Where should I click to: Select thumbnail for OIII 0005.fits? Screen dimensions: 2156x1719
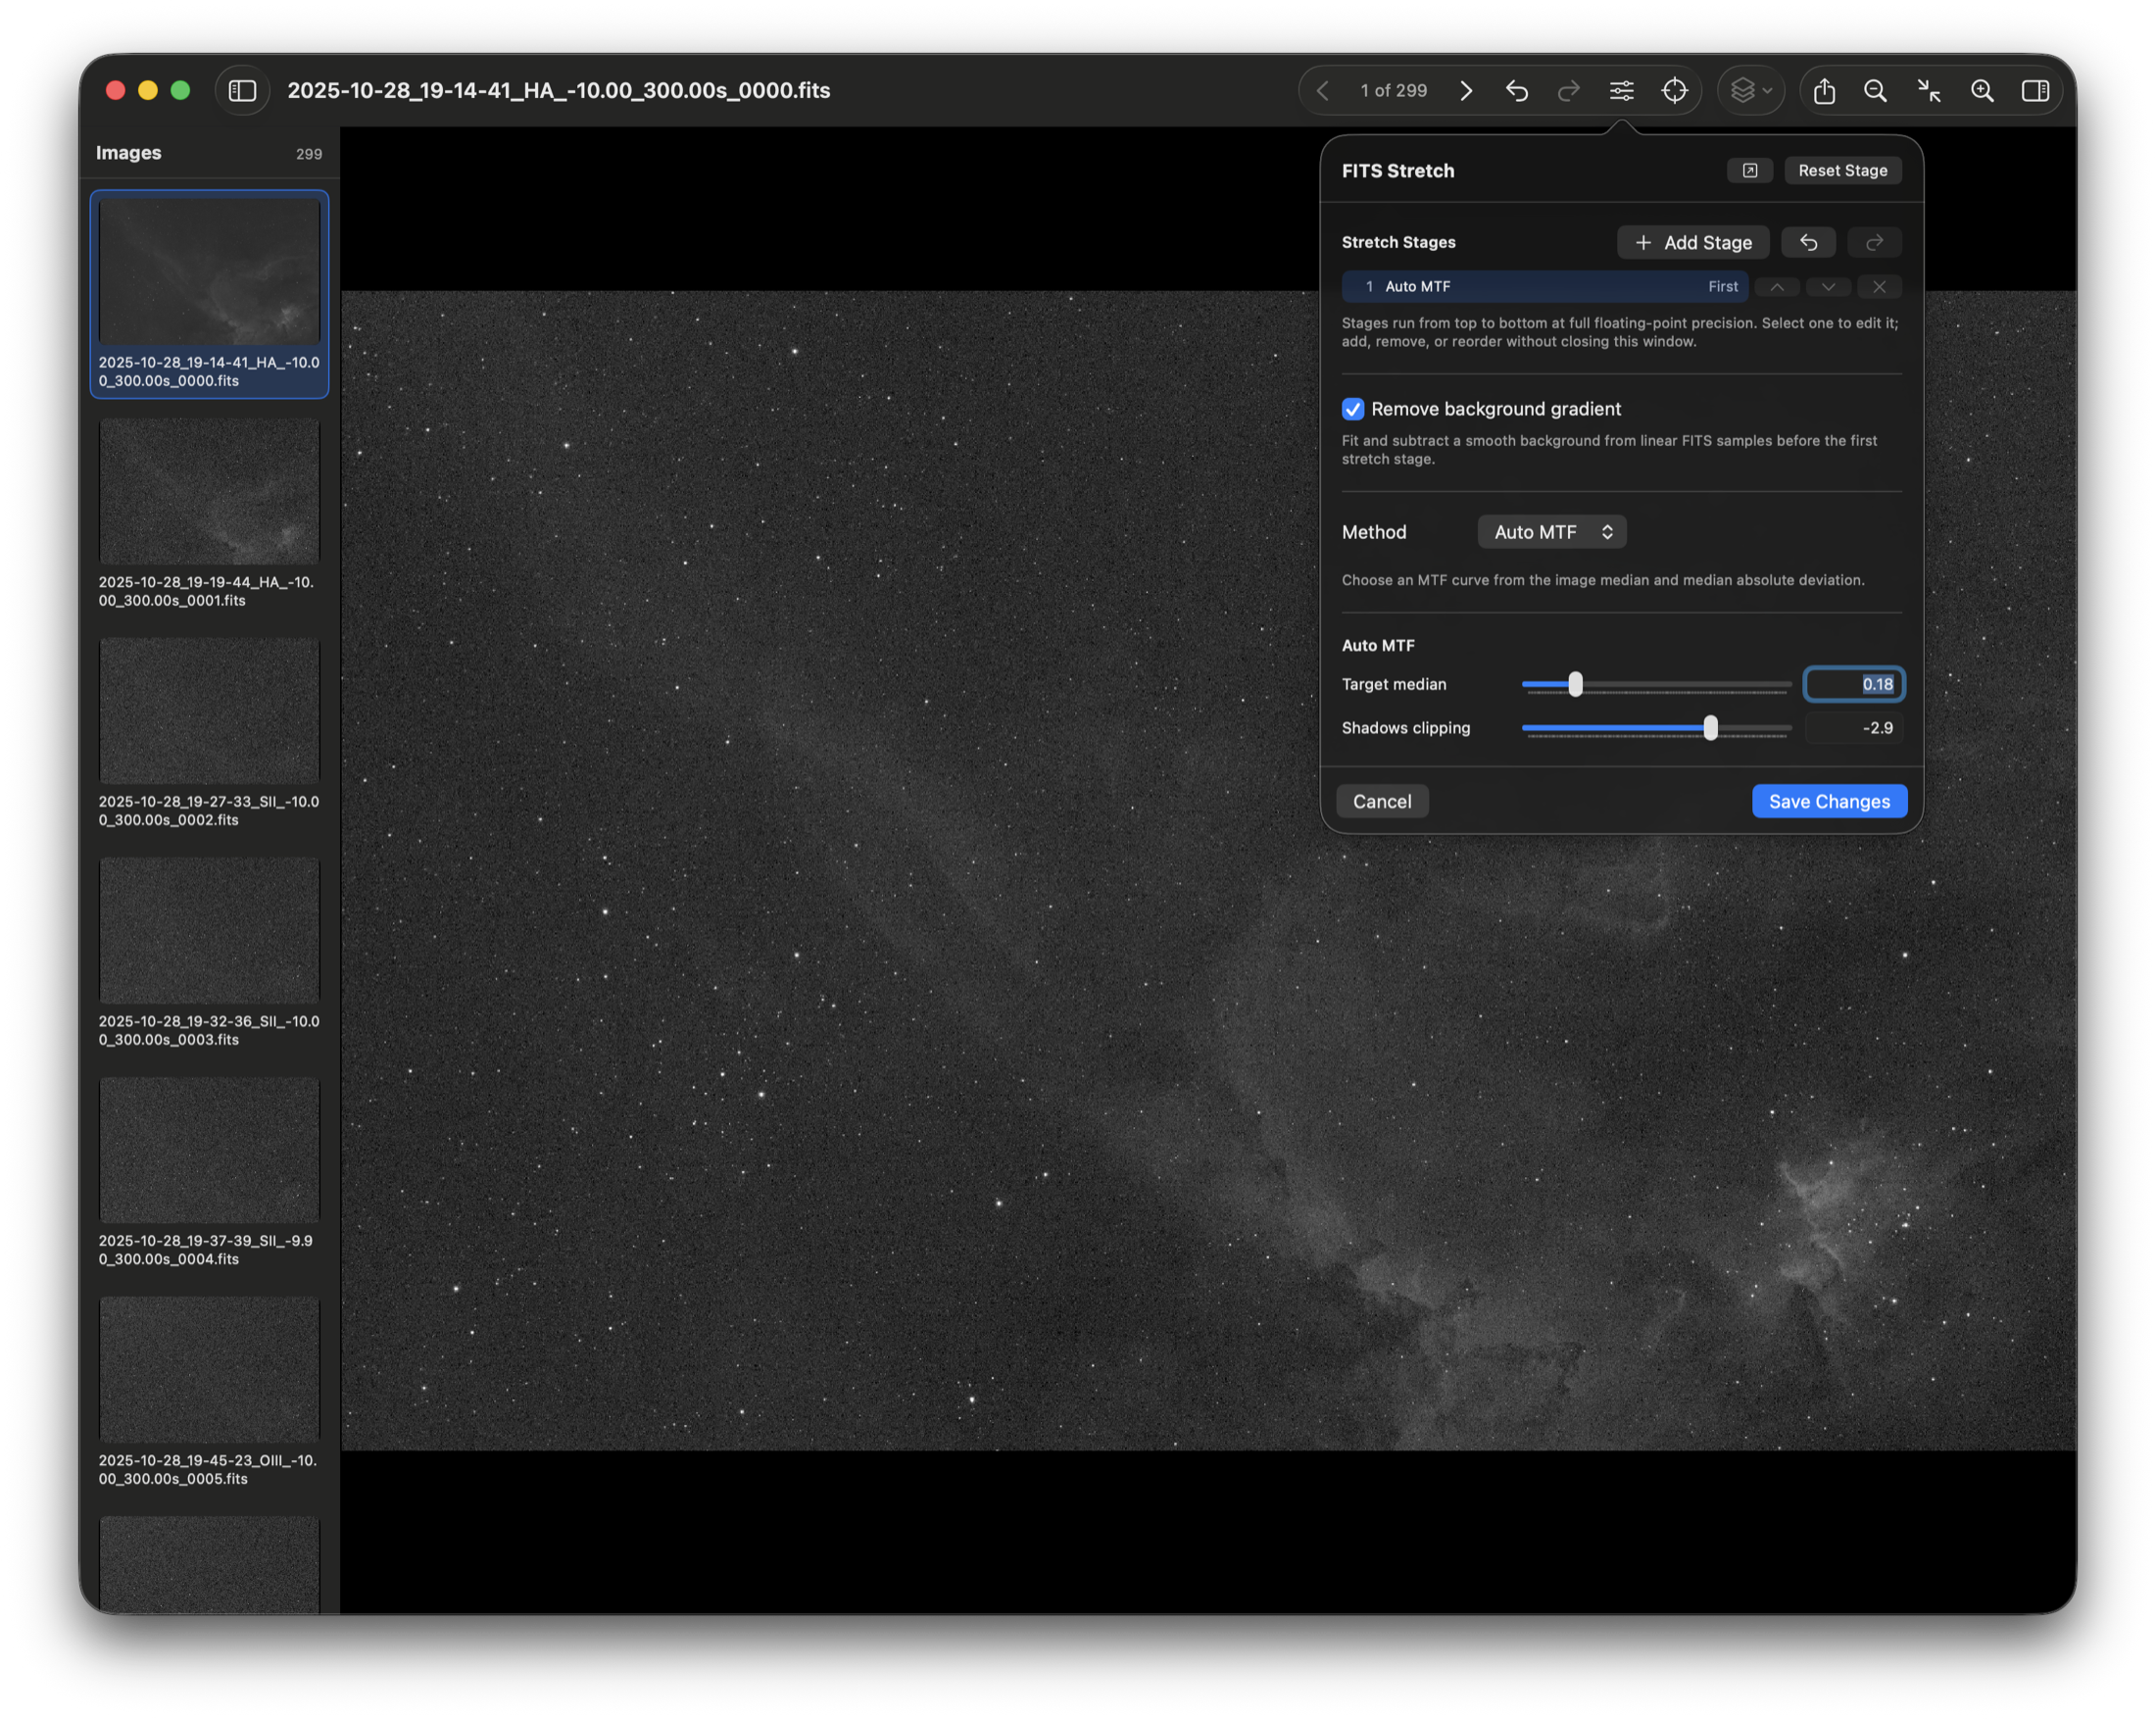click(x=209, y=1369)
